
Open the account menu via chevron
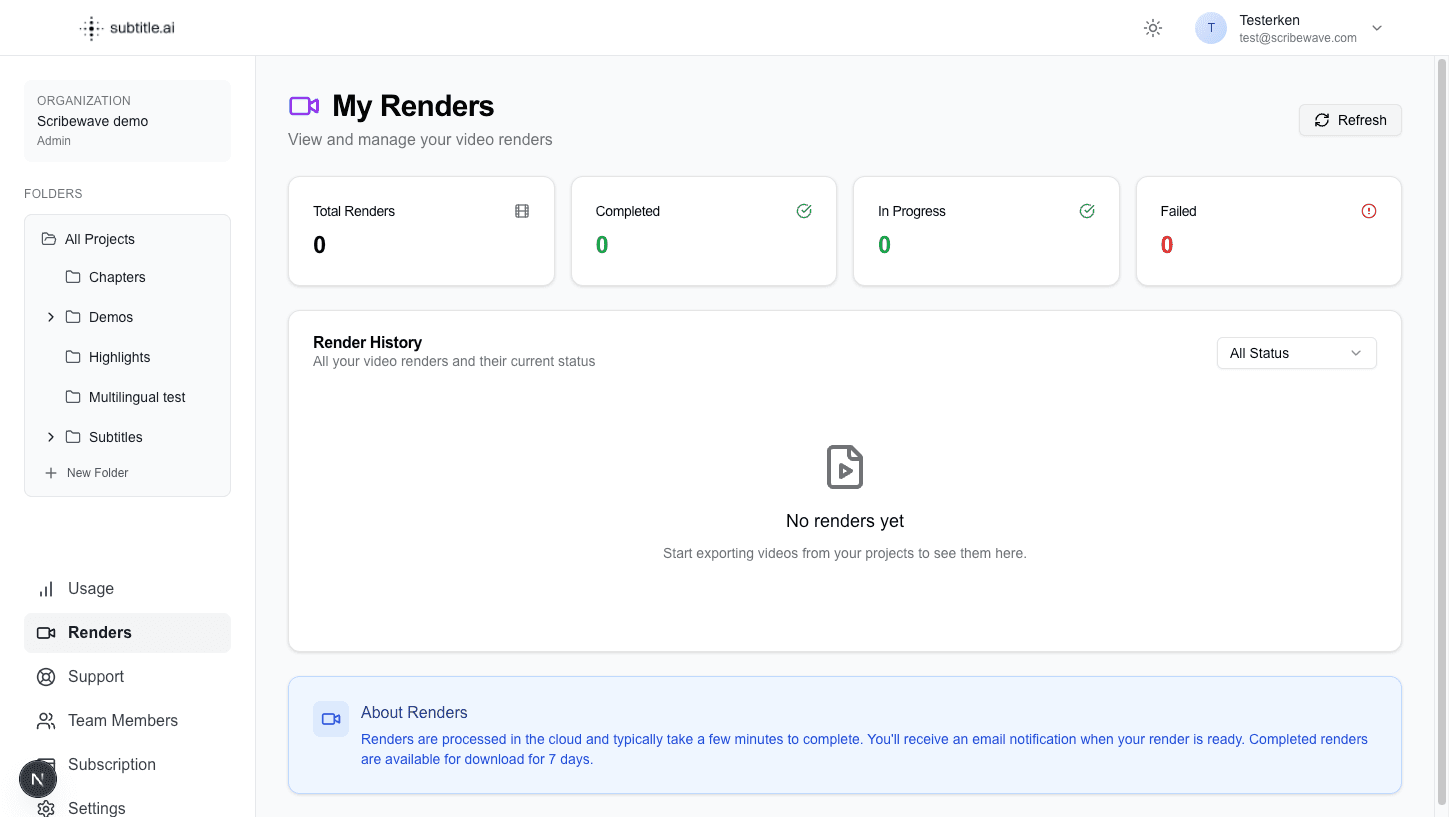1377,28
